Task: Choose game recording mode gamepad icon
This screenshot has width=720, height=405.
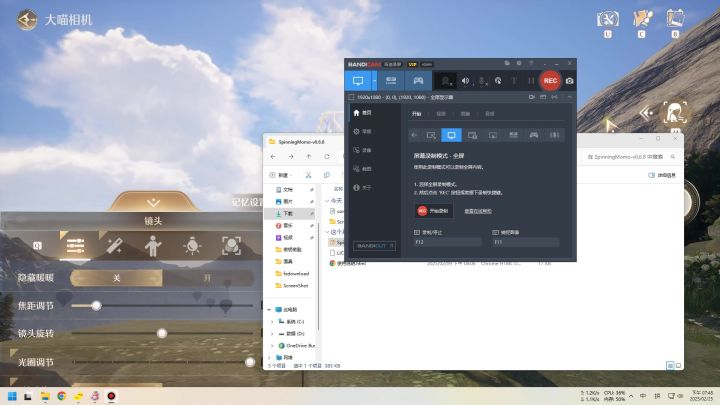Action: pos(418,81)
